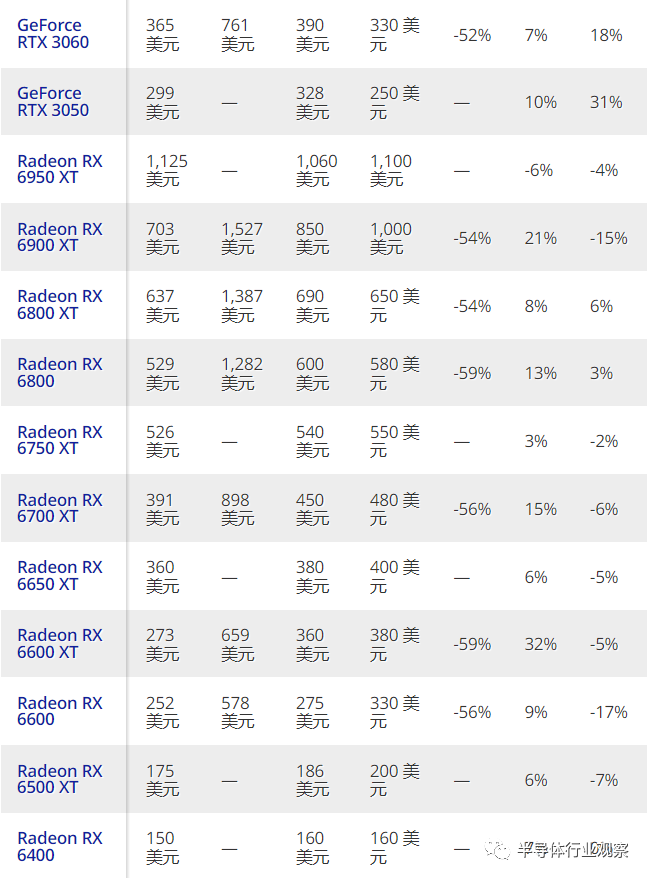Select the -59% cell in RX 6800 row
The width and height of the screenshot is (649, 878).
tap(472, 373)
